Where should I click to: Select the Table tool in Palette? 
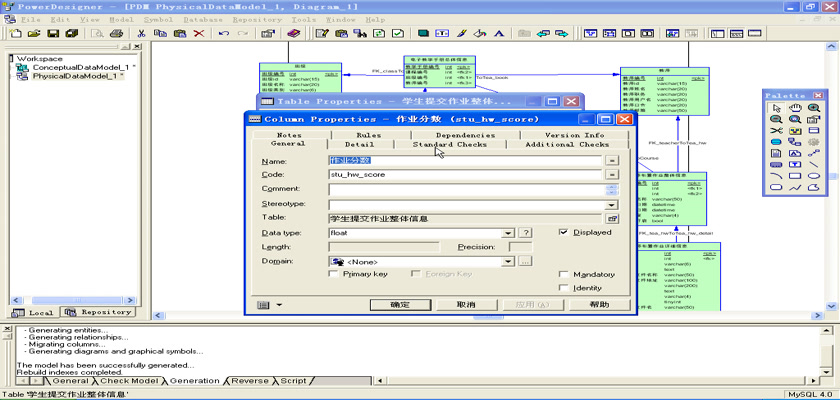814,131
